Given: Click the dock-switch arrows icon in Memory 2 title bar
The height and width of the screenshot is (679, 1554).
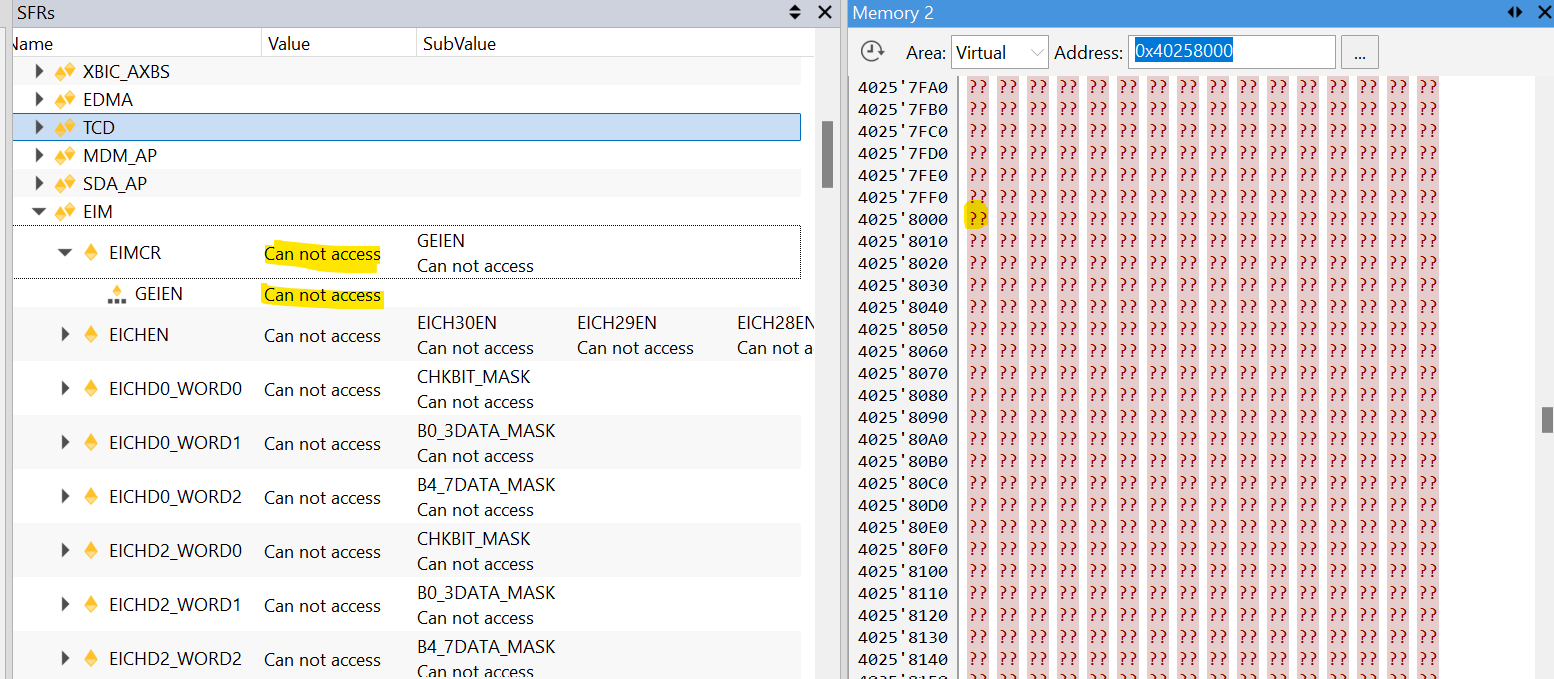Looking at the screenshot, I should [x=1513, y=12].
